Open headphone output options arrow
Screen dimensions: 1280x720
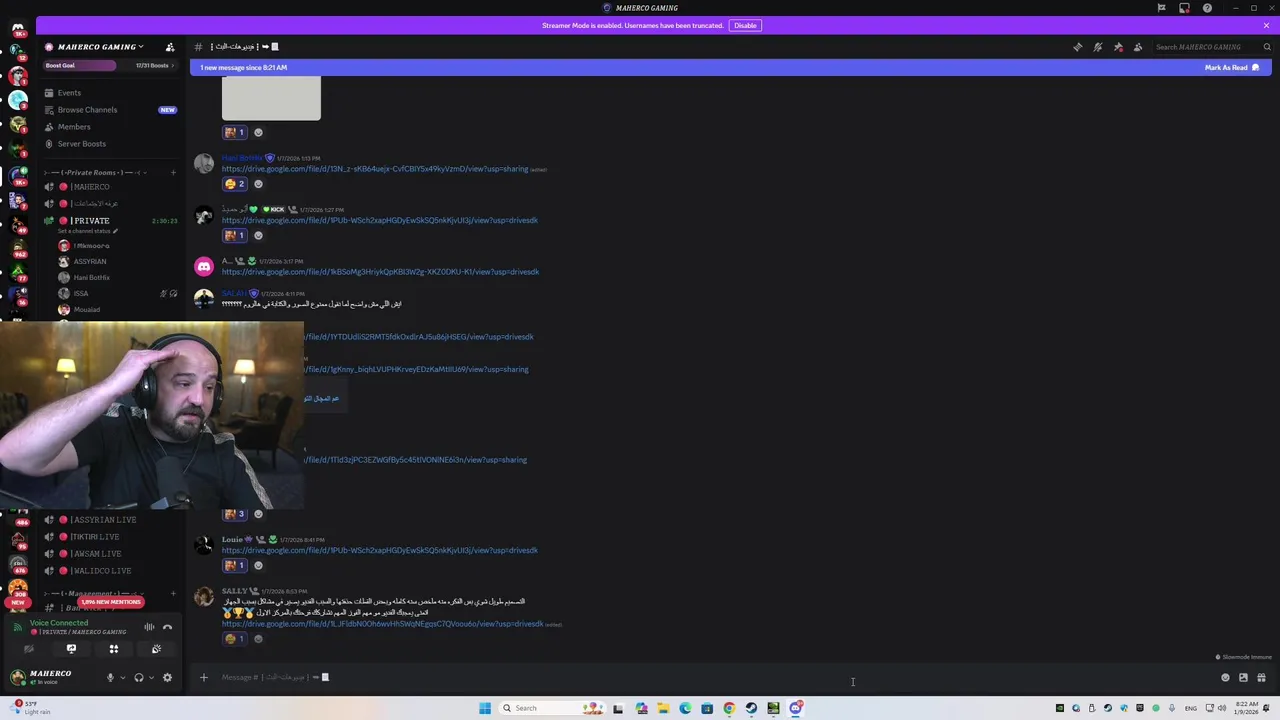pyautogui.click(x=151, y=677)
